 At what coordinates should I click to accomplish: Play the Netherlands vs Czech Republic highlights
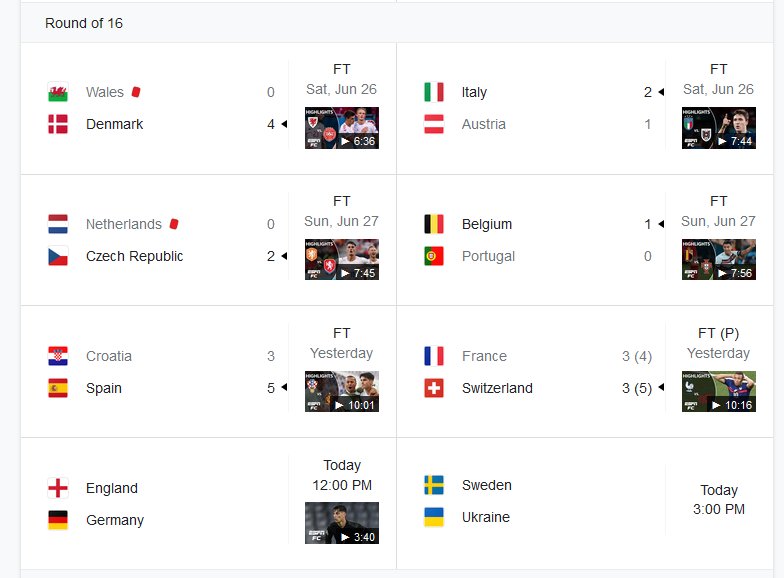(342, 260)
